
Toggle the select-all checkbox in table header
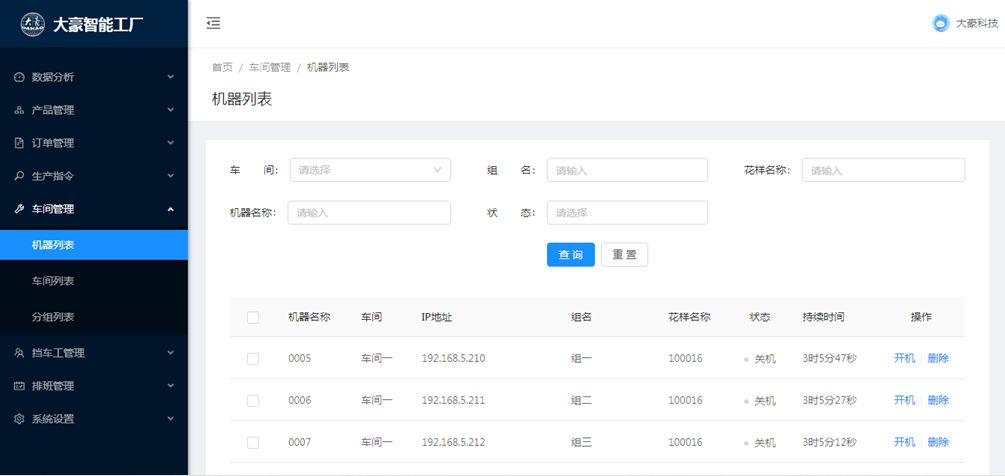pos(253,317)
